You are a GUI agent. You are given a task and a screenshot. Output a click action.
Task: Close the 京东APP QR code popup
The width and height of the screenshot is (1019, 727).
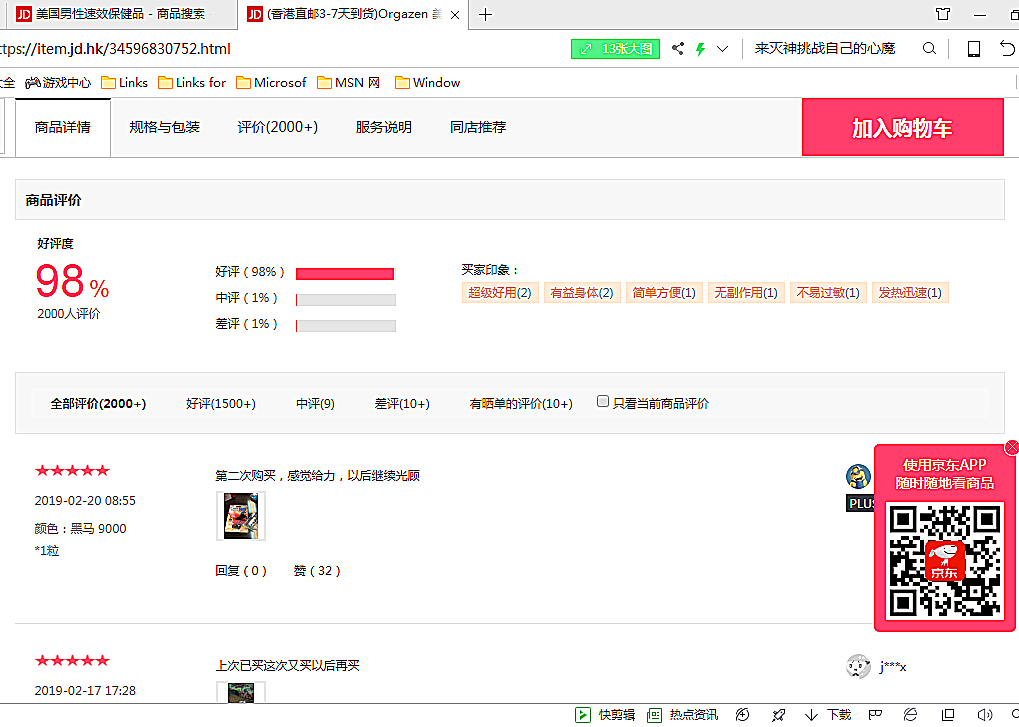tap(1011, 447)
